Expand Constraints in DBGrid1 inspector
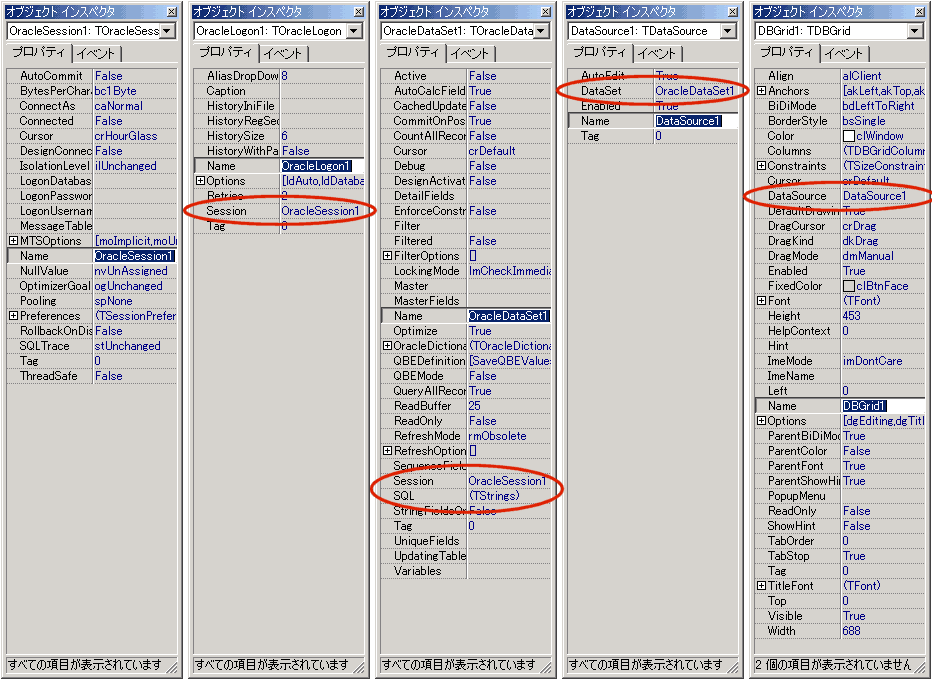The width and height of the screenshot is (932, 679). 761,166
